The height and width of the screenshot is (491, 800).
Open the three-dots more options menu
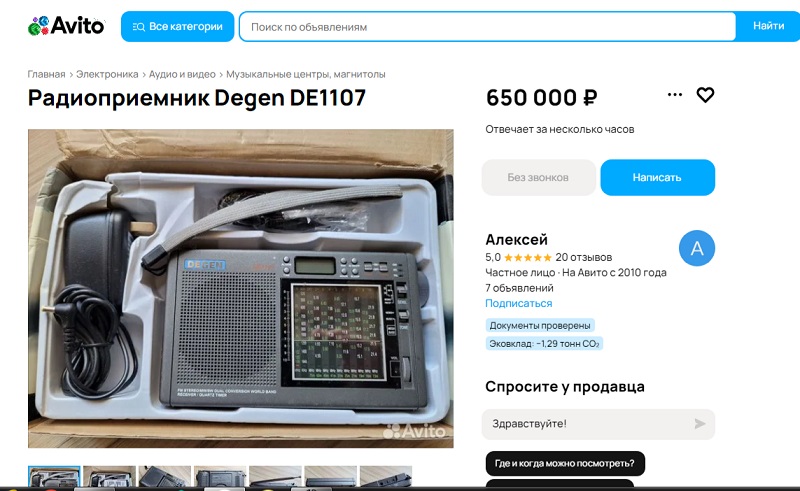pos(674,94)
